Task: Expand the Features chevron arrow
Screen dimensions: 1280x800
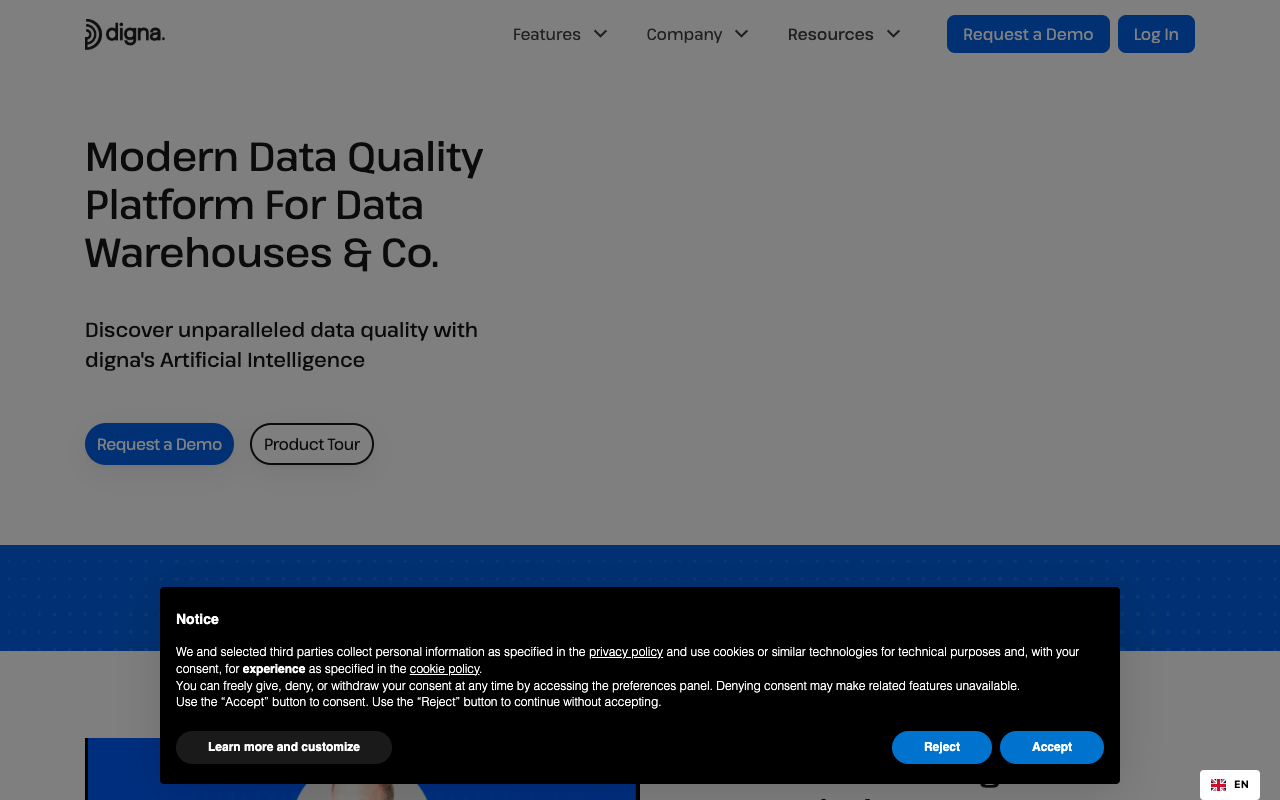Action: click(600, 34)
